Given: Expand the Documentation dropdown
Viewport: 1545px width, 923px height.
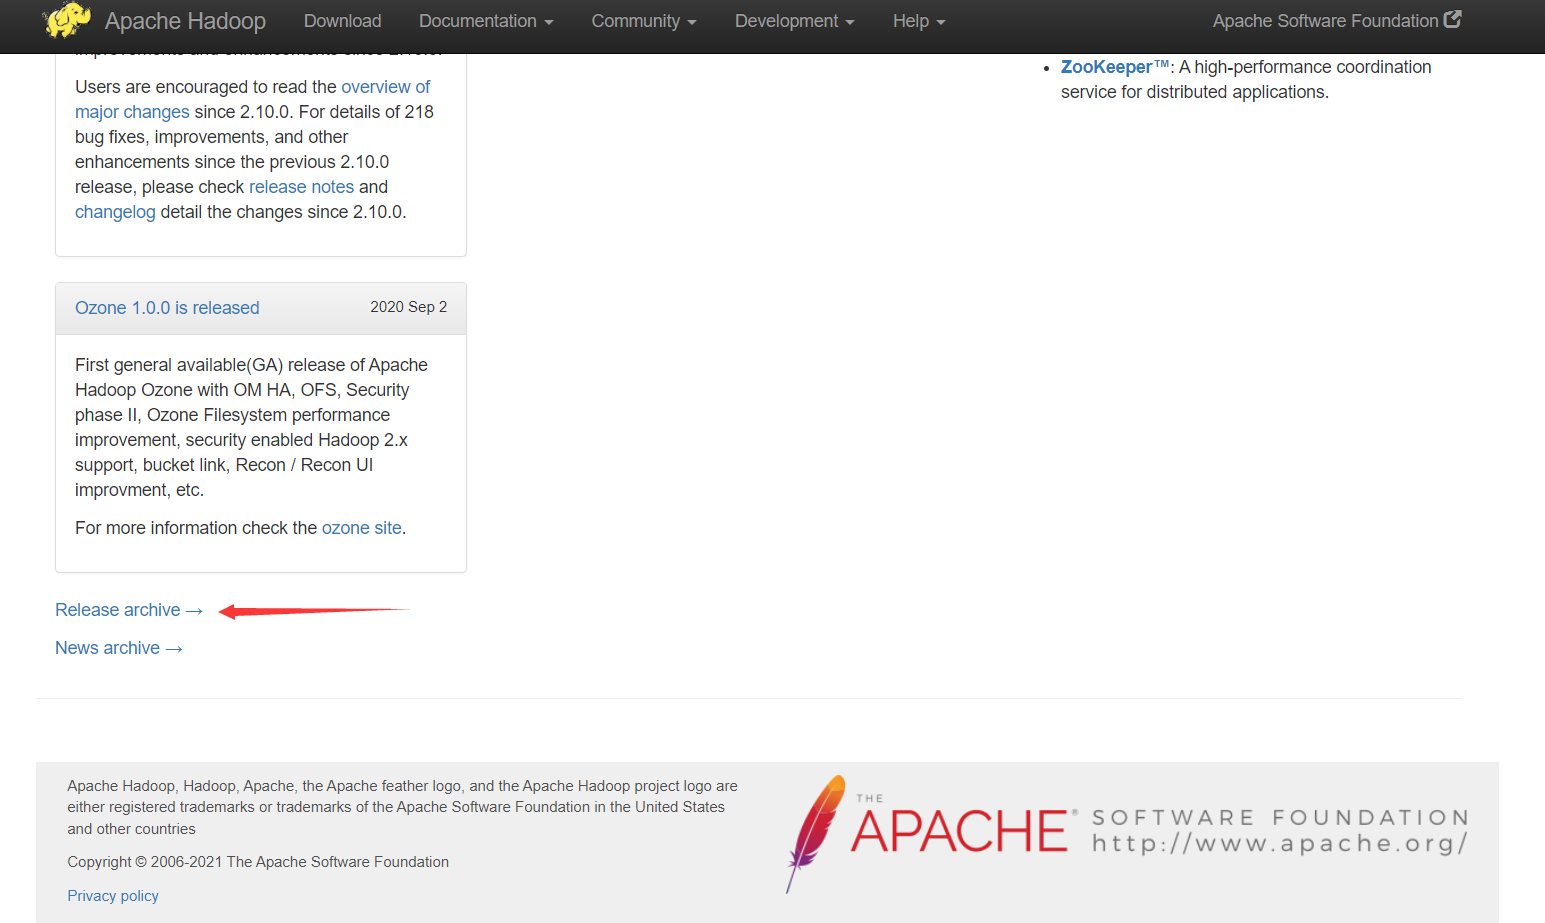Looking at the screenshot, I should coord(486,20).
